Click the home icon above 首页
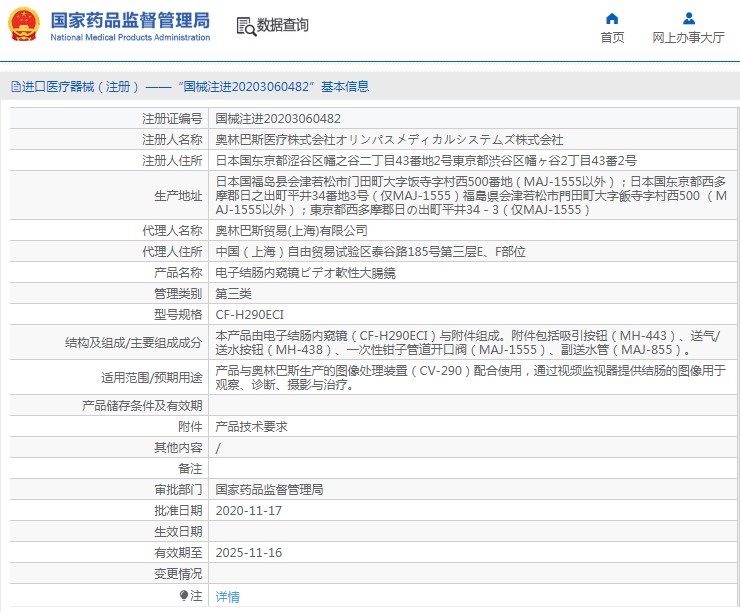 point(612,18)
